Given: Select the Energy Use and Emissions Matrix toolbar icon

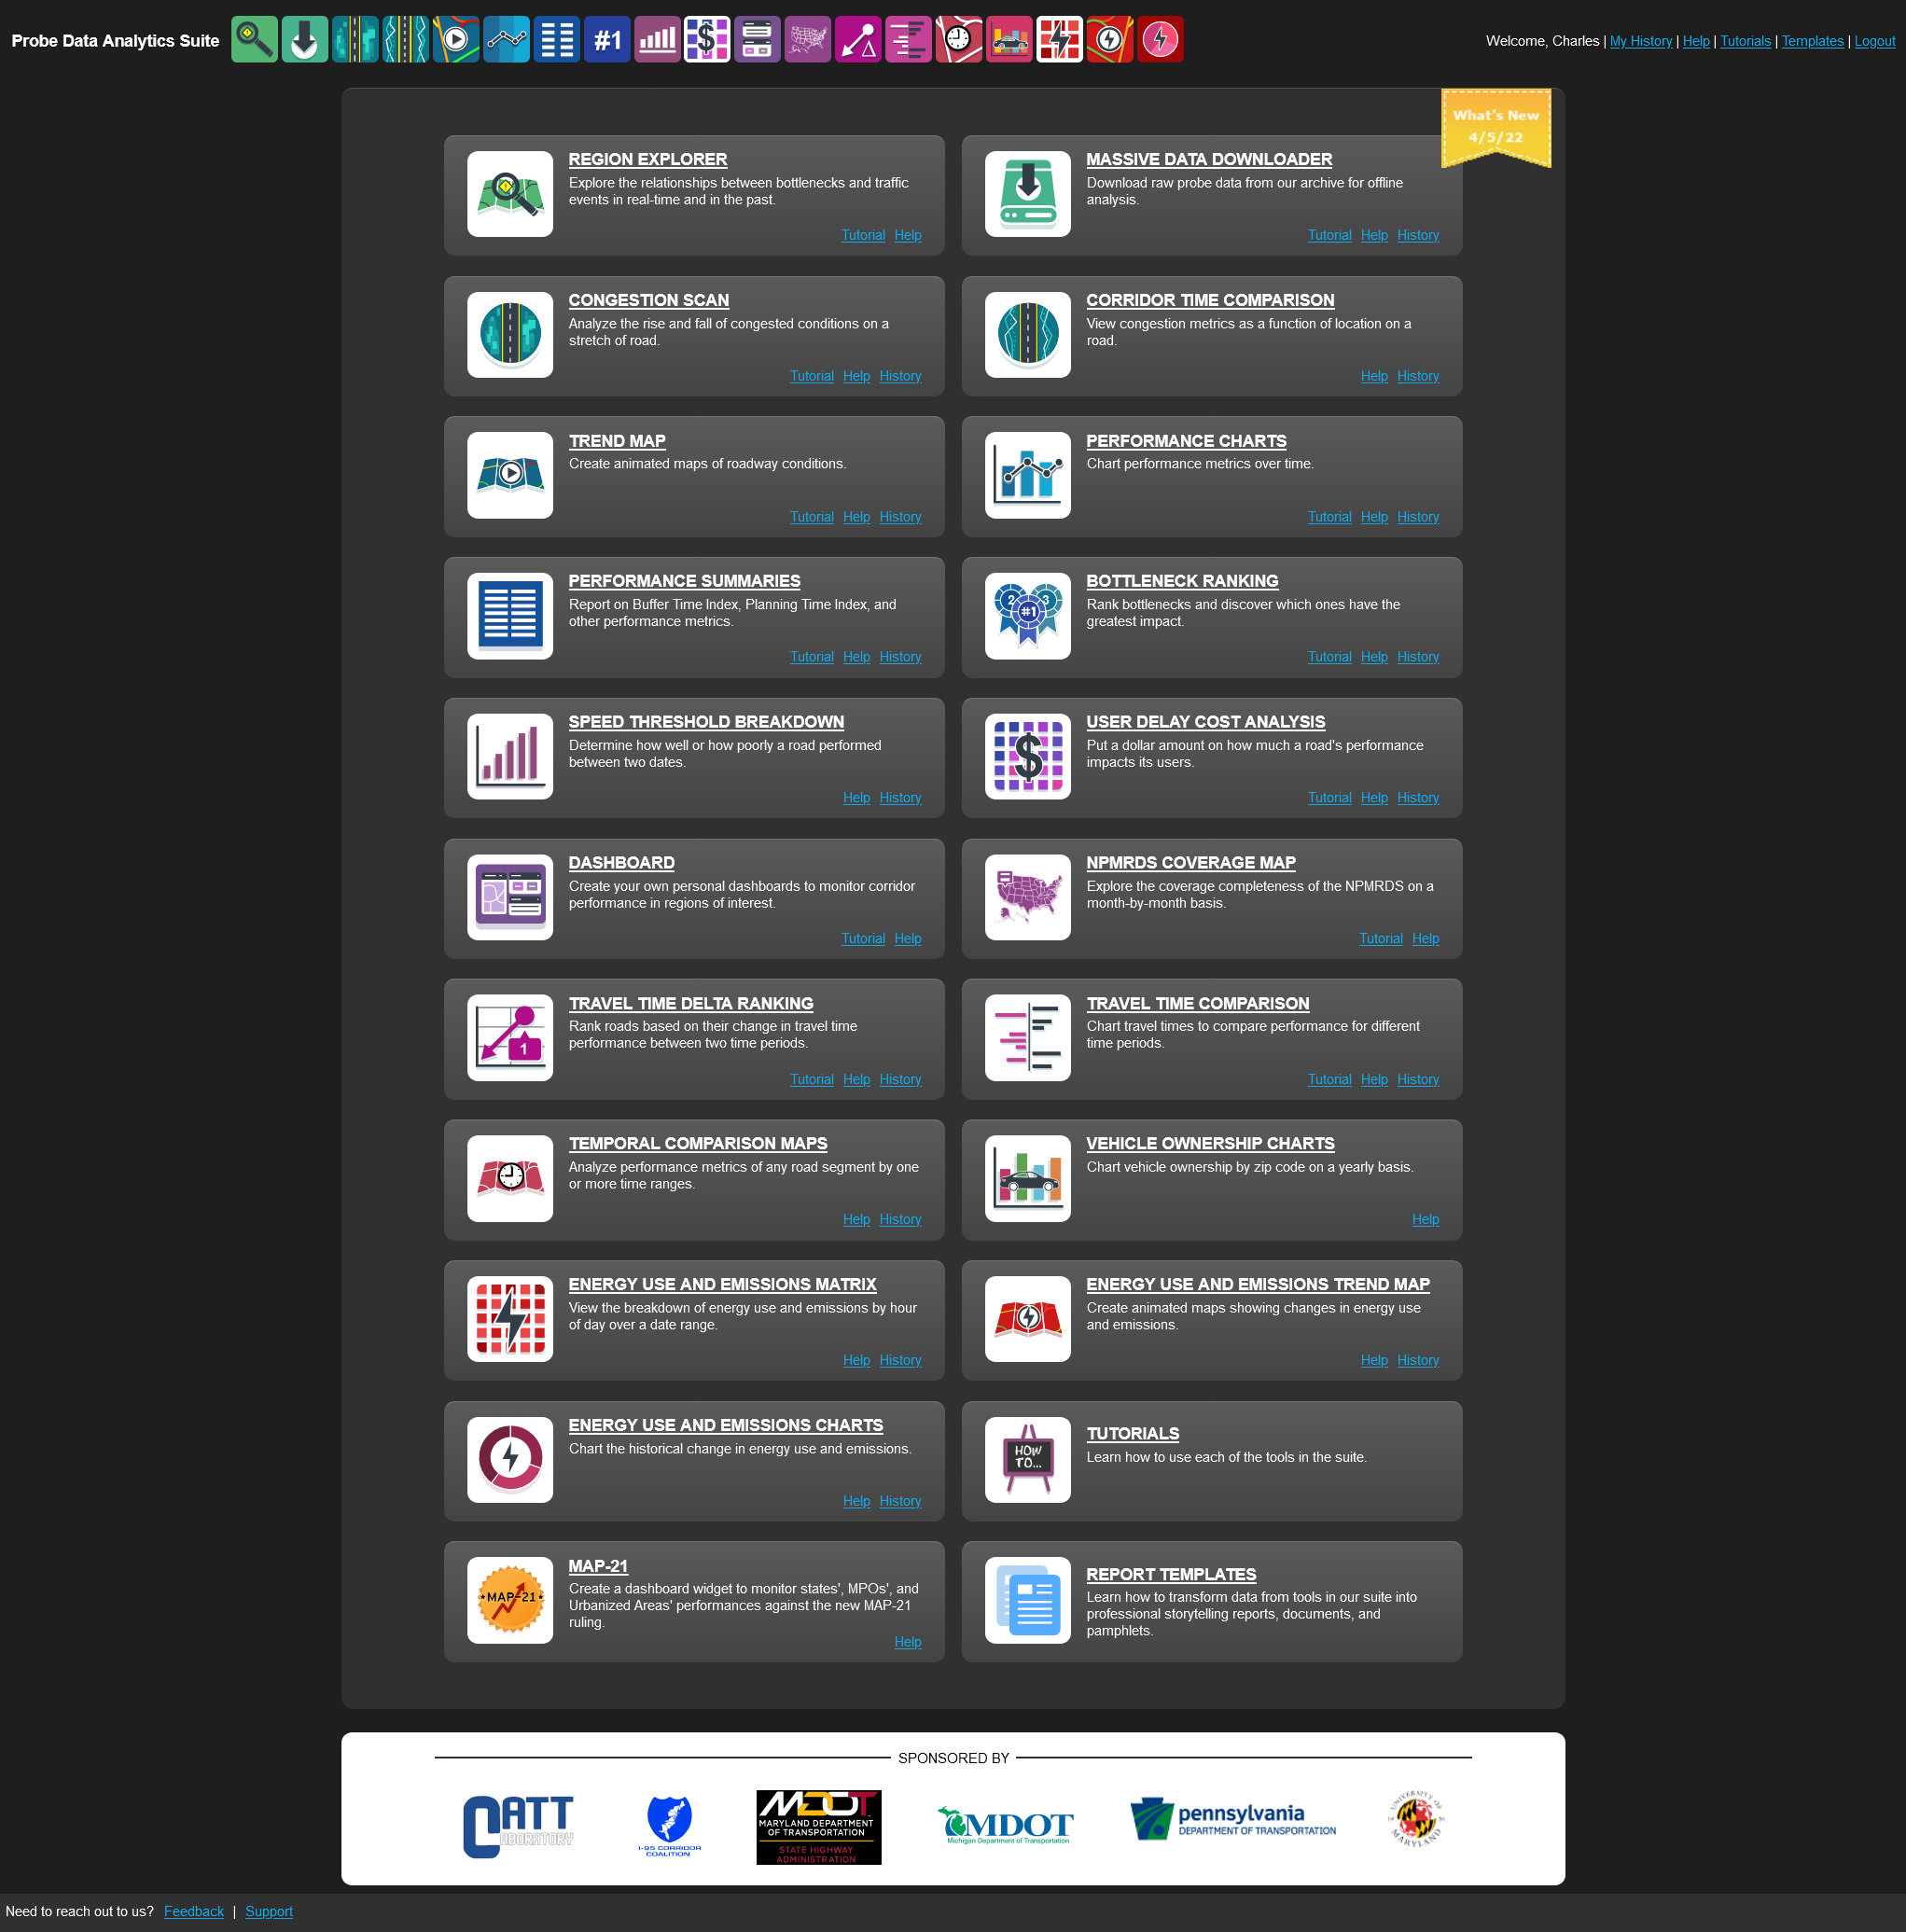Looking at the screenshot, I should click(x=1060, y=39).
